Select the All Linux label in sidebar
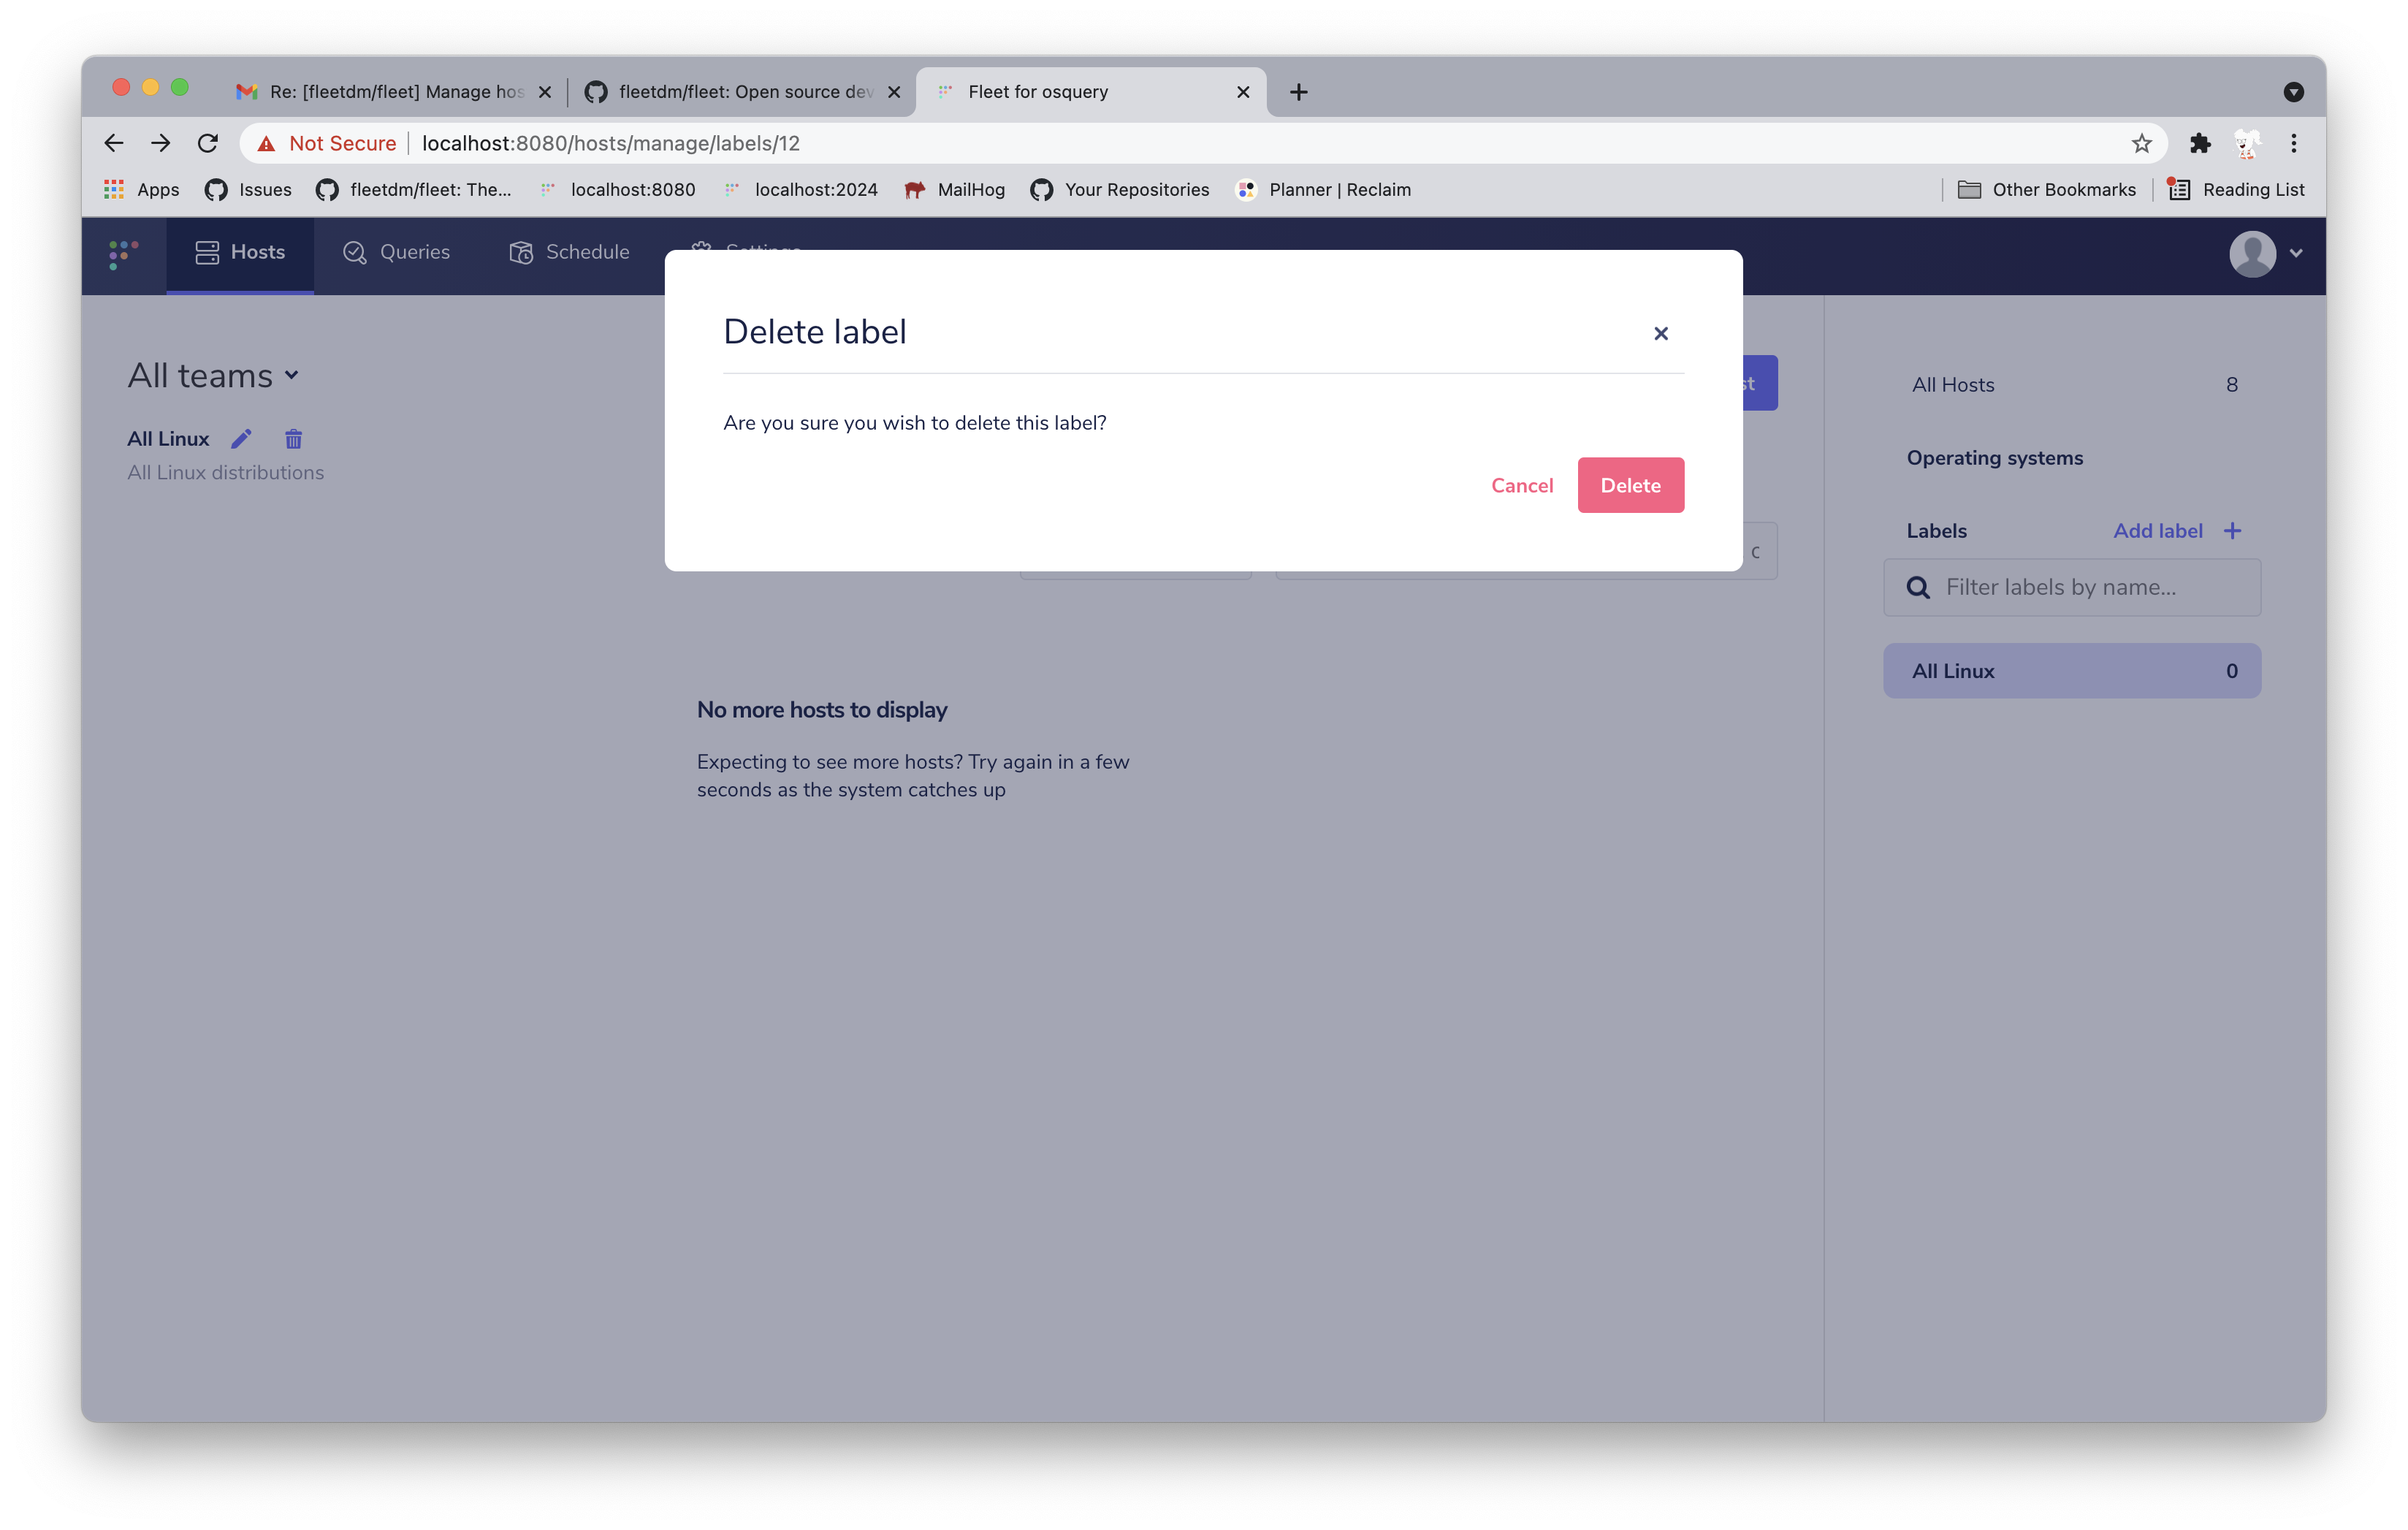 (2071, 671)
